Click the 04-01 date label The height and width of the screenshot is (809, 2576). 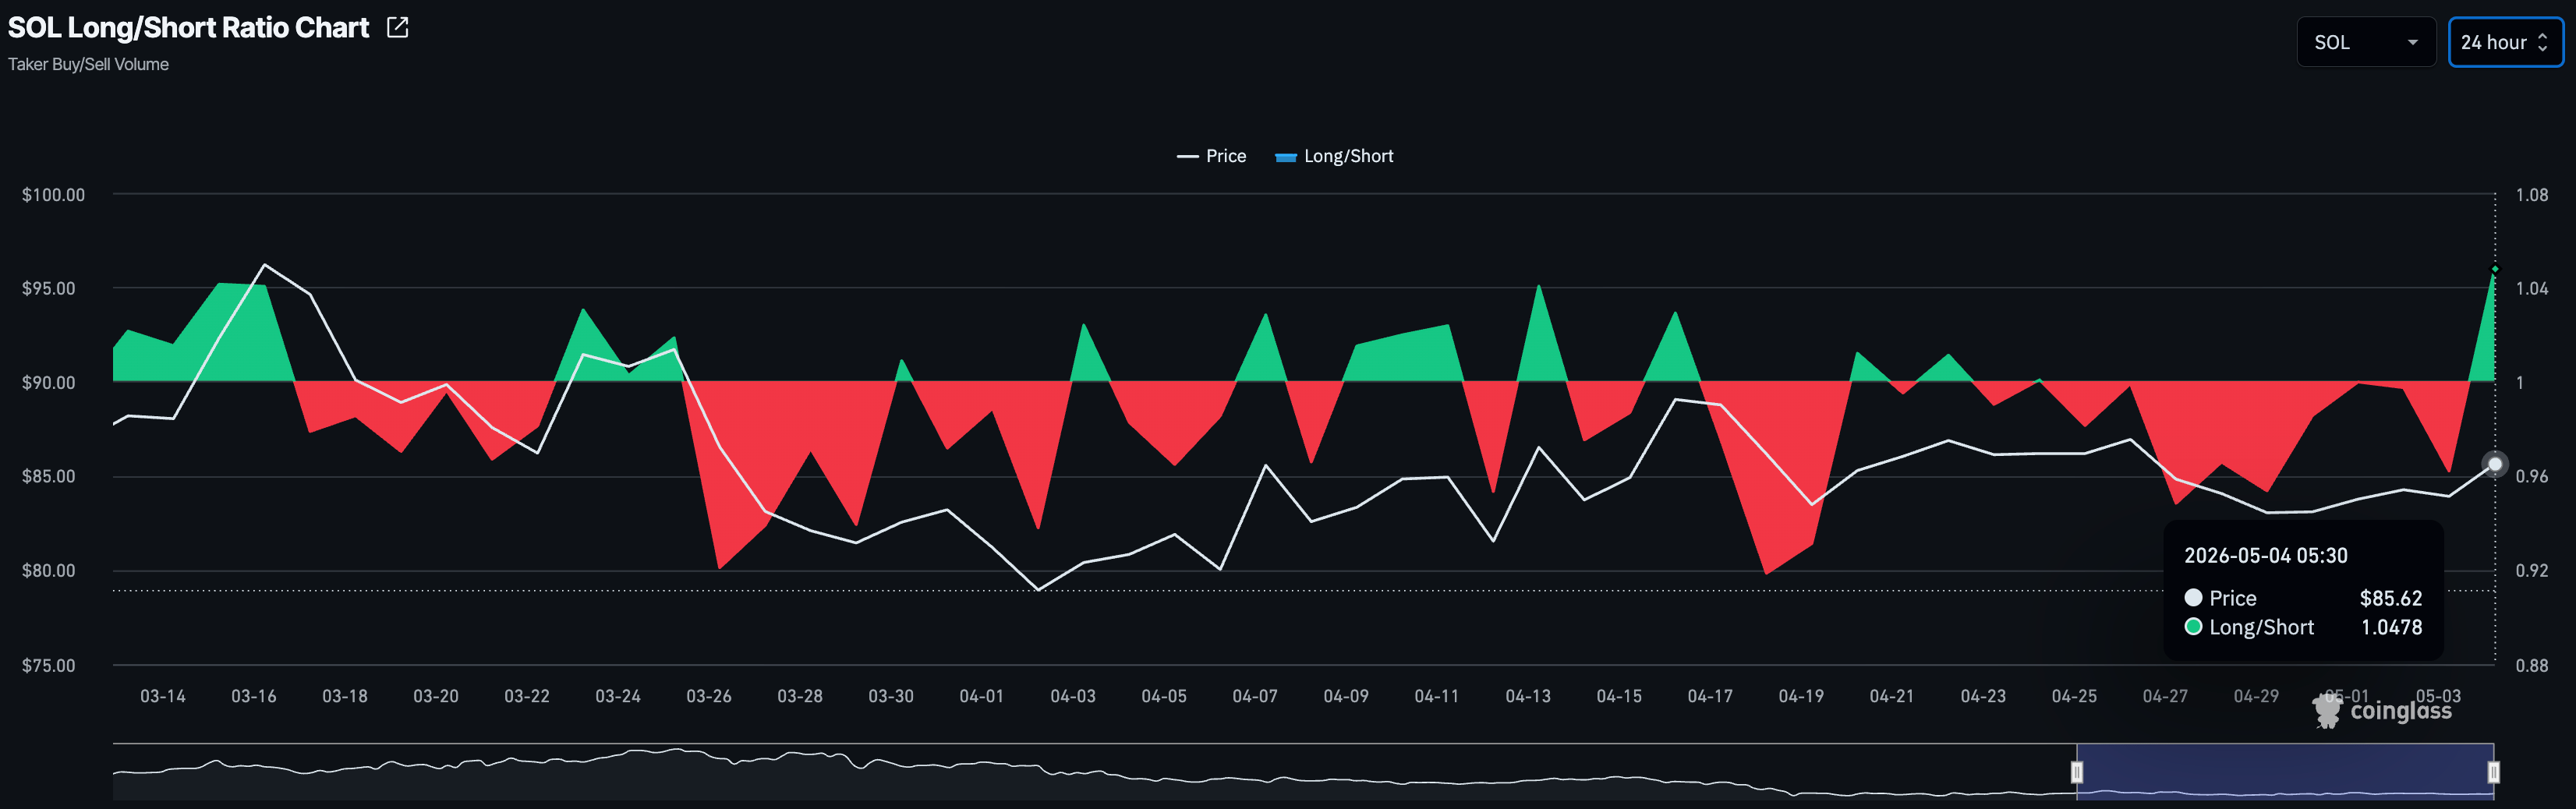pos(982,696)
